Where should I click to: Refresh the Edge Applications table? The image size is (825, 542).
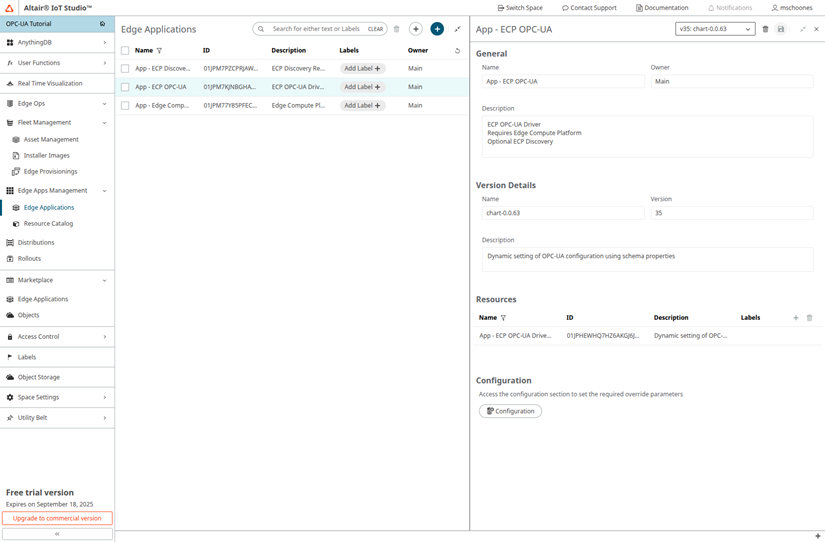click(457, 51)
